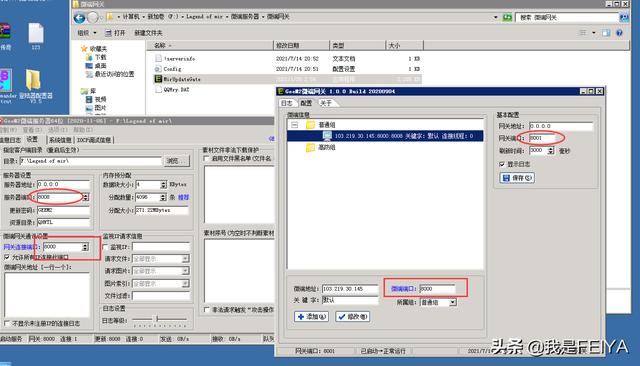Toggle the preview pane icon in Explorer
This screenshot has width=640, height=366.
(x=606, y=33)
